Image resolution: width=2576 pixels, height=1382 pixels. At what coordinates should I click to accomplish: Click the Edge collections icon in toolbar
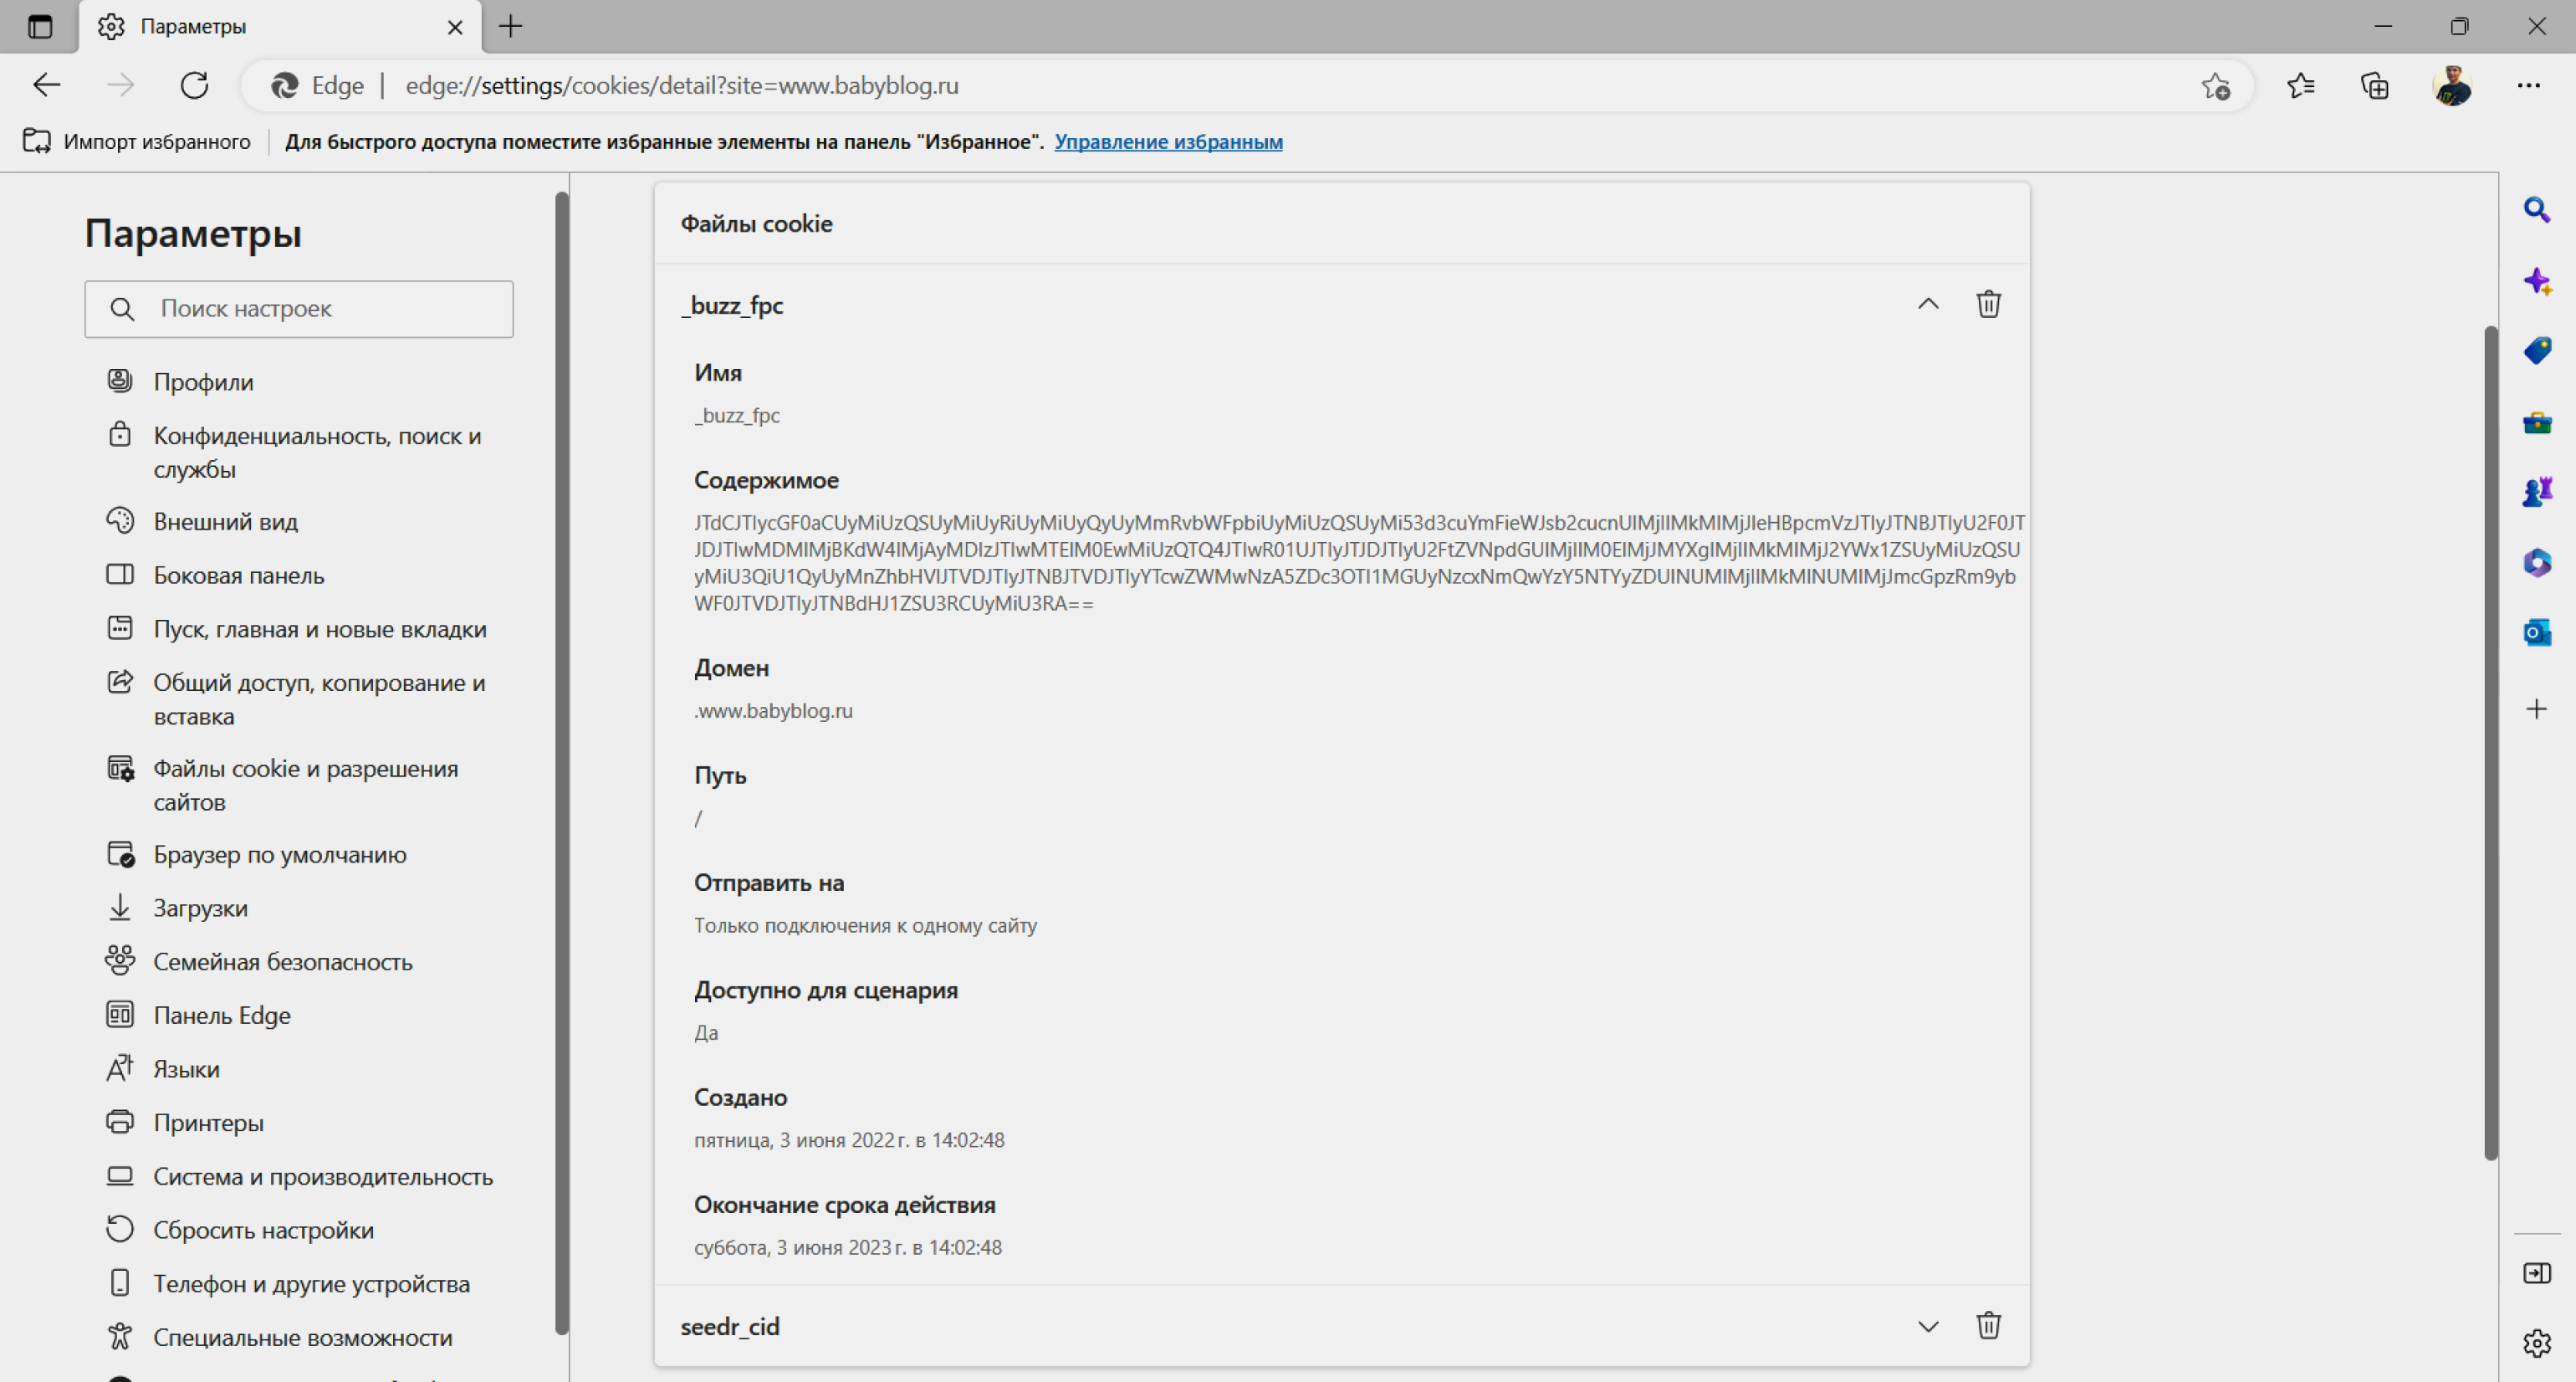pyautogui.click(x=2375, y=85)
